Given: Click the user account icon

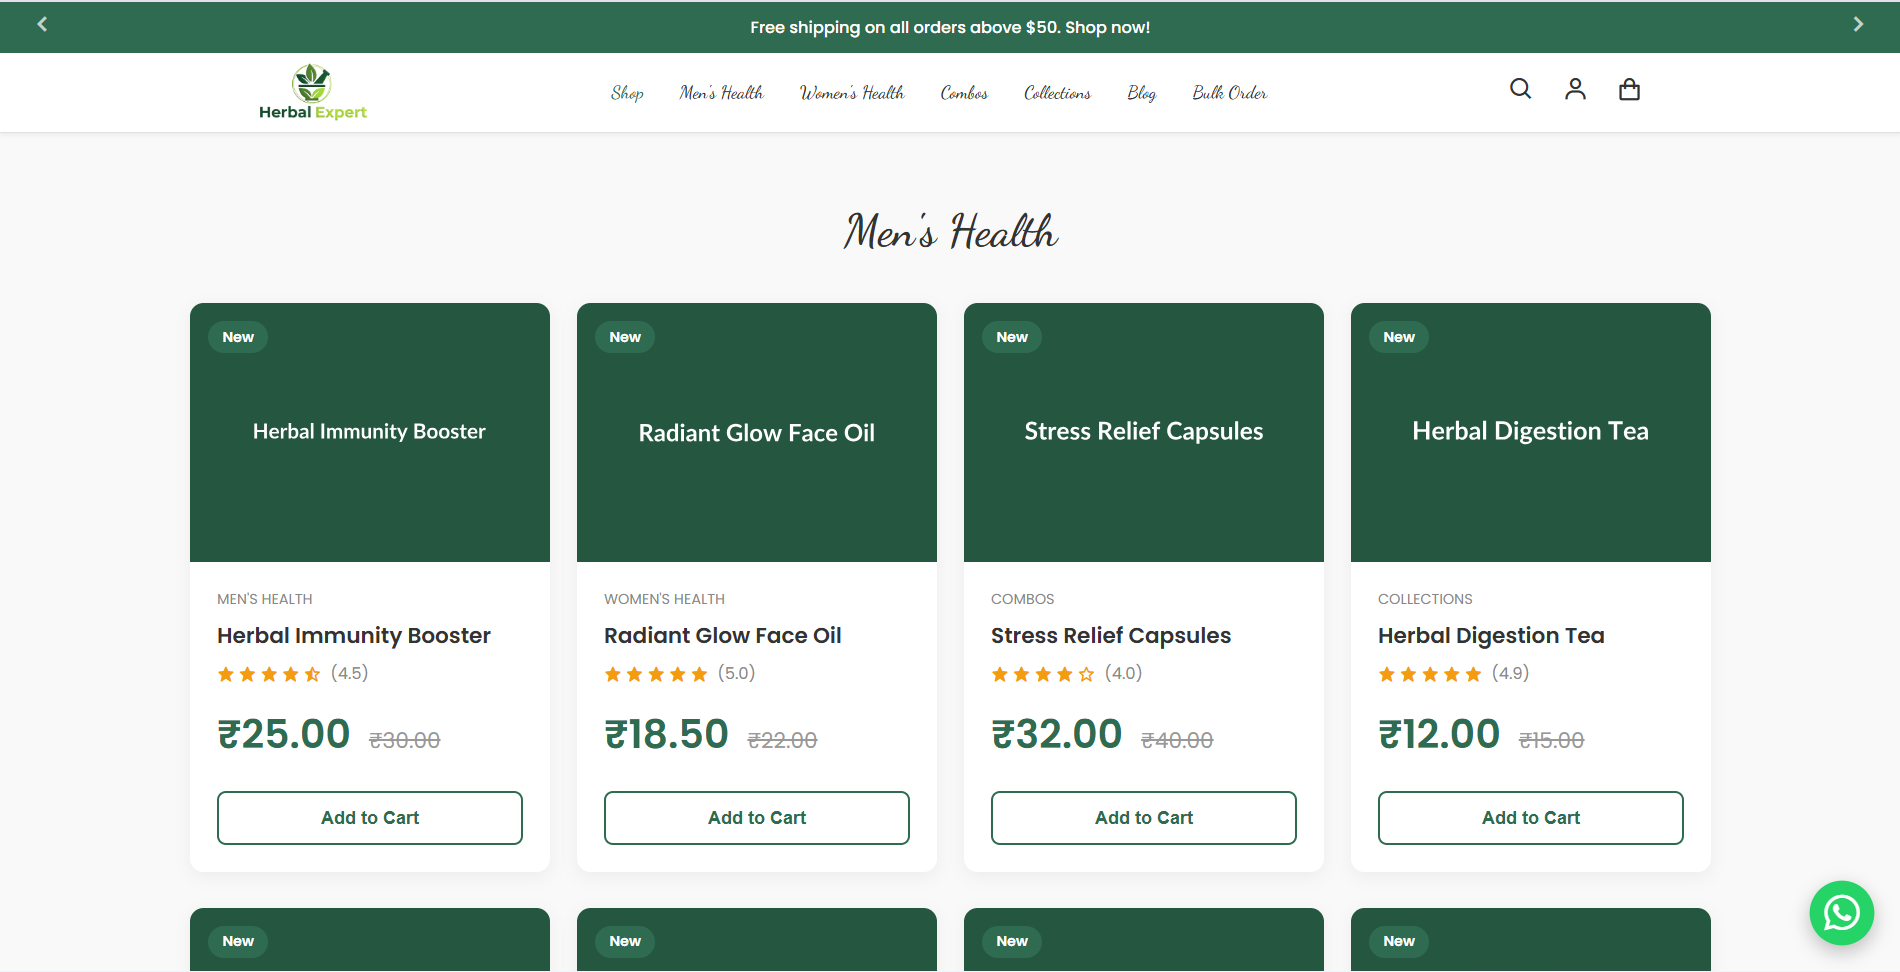Looking at the screenshot, I should tap(1574, 89).
